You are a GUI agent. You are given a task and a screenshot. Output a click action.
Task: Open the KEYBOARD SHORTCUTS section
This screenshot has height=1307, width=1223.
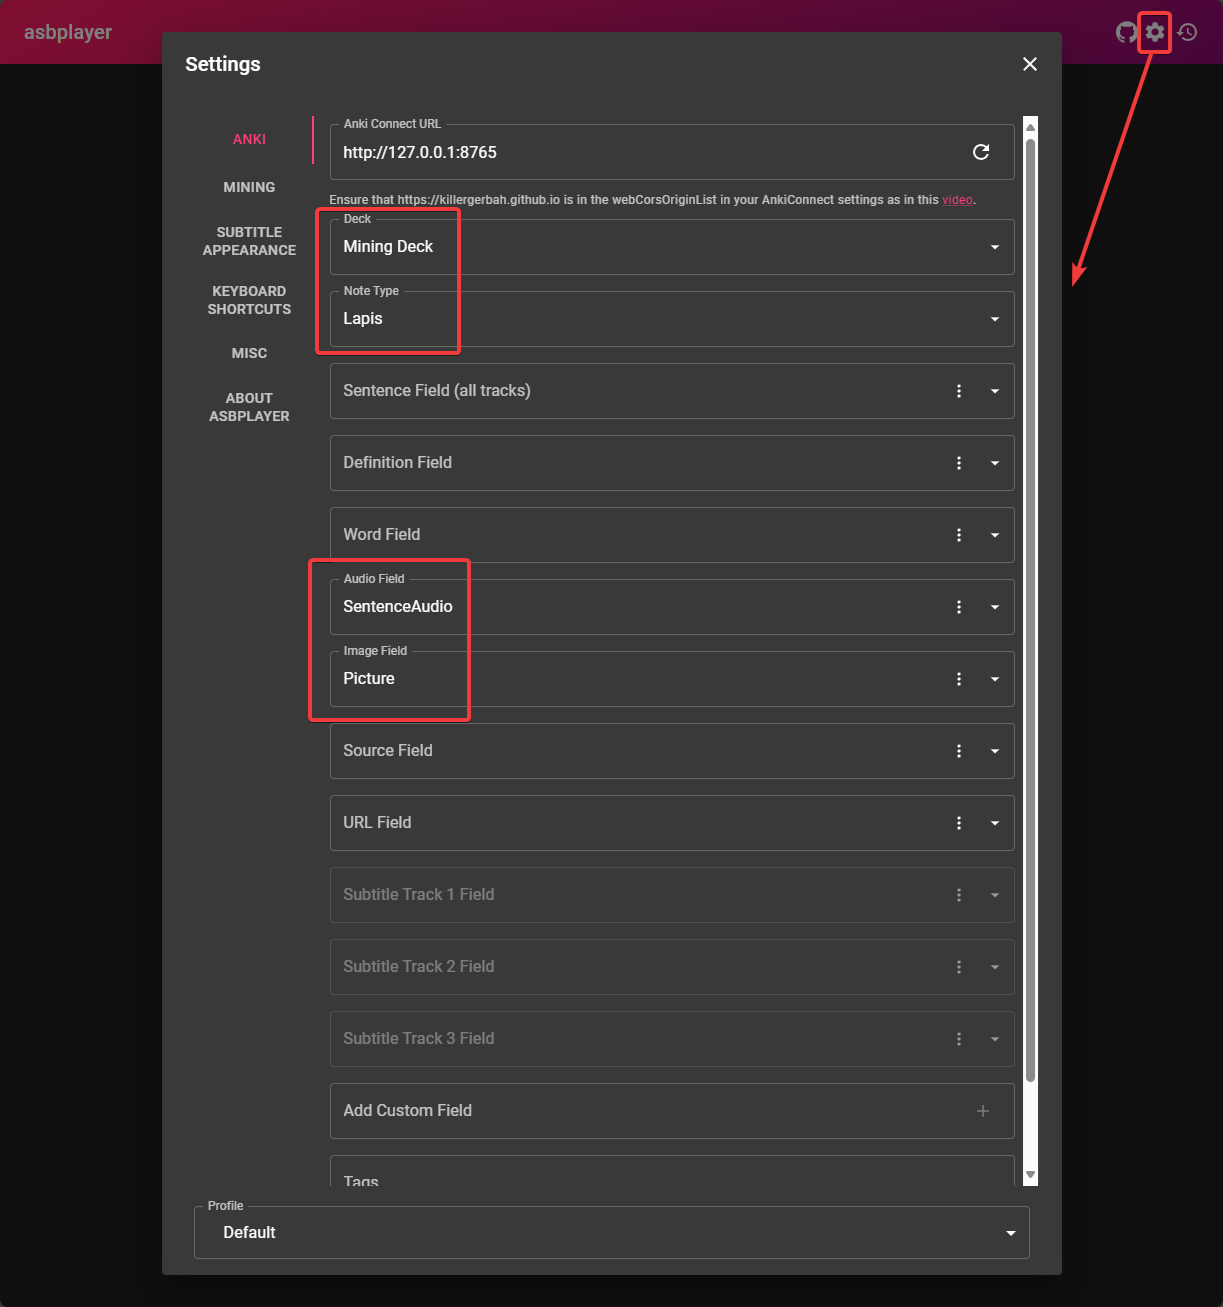[249, 300]
